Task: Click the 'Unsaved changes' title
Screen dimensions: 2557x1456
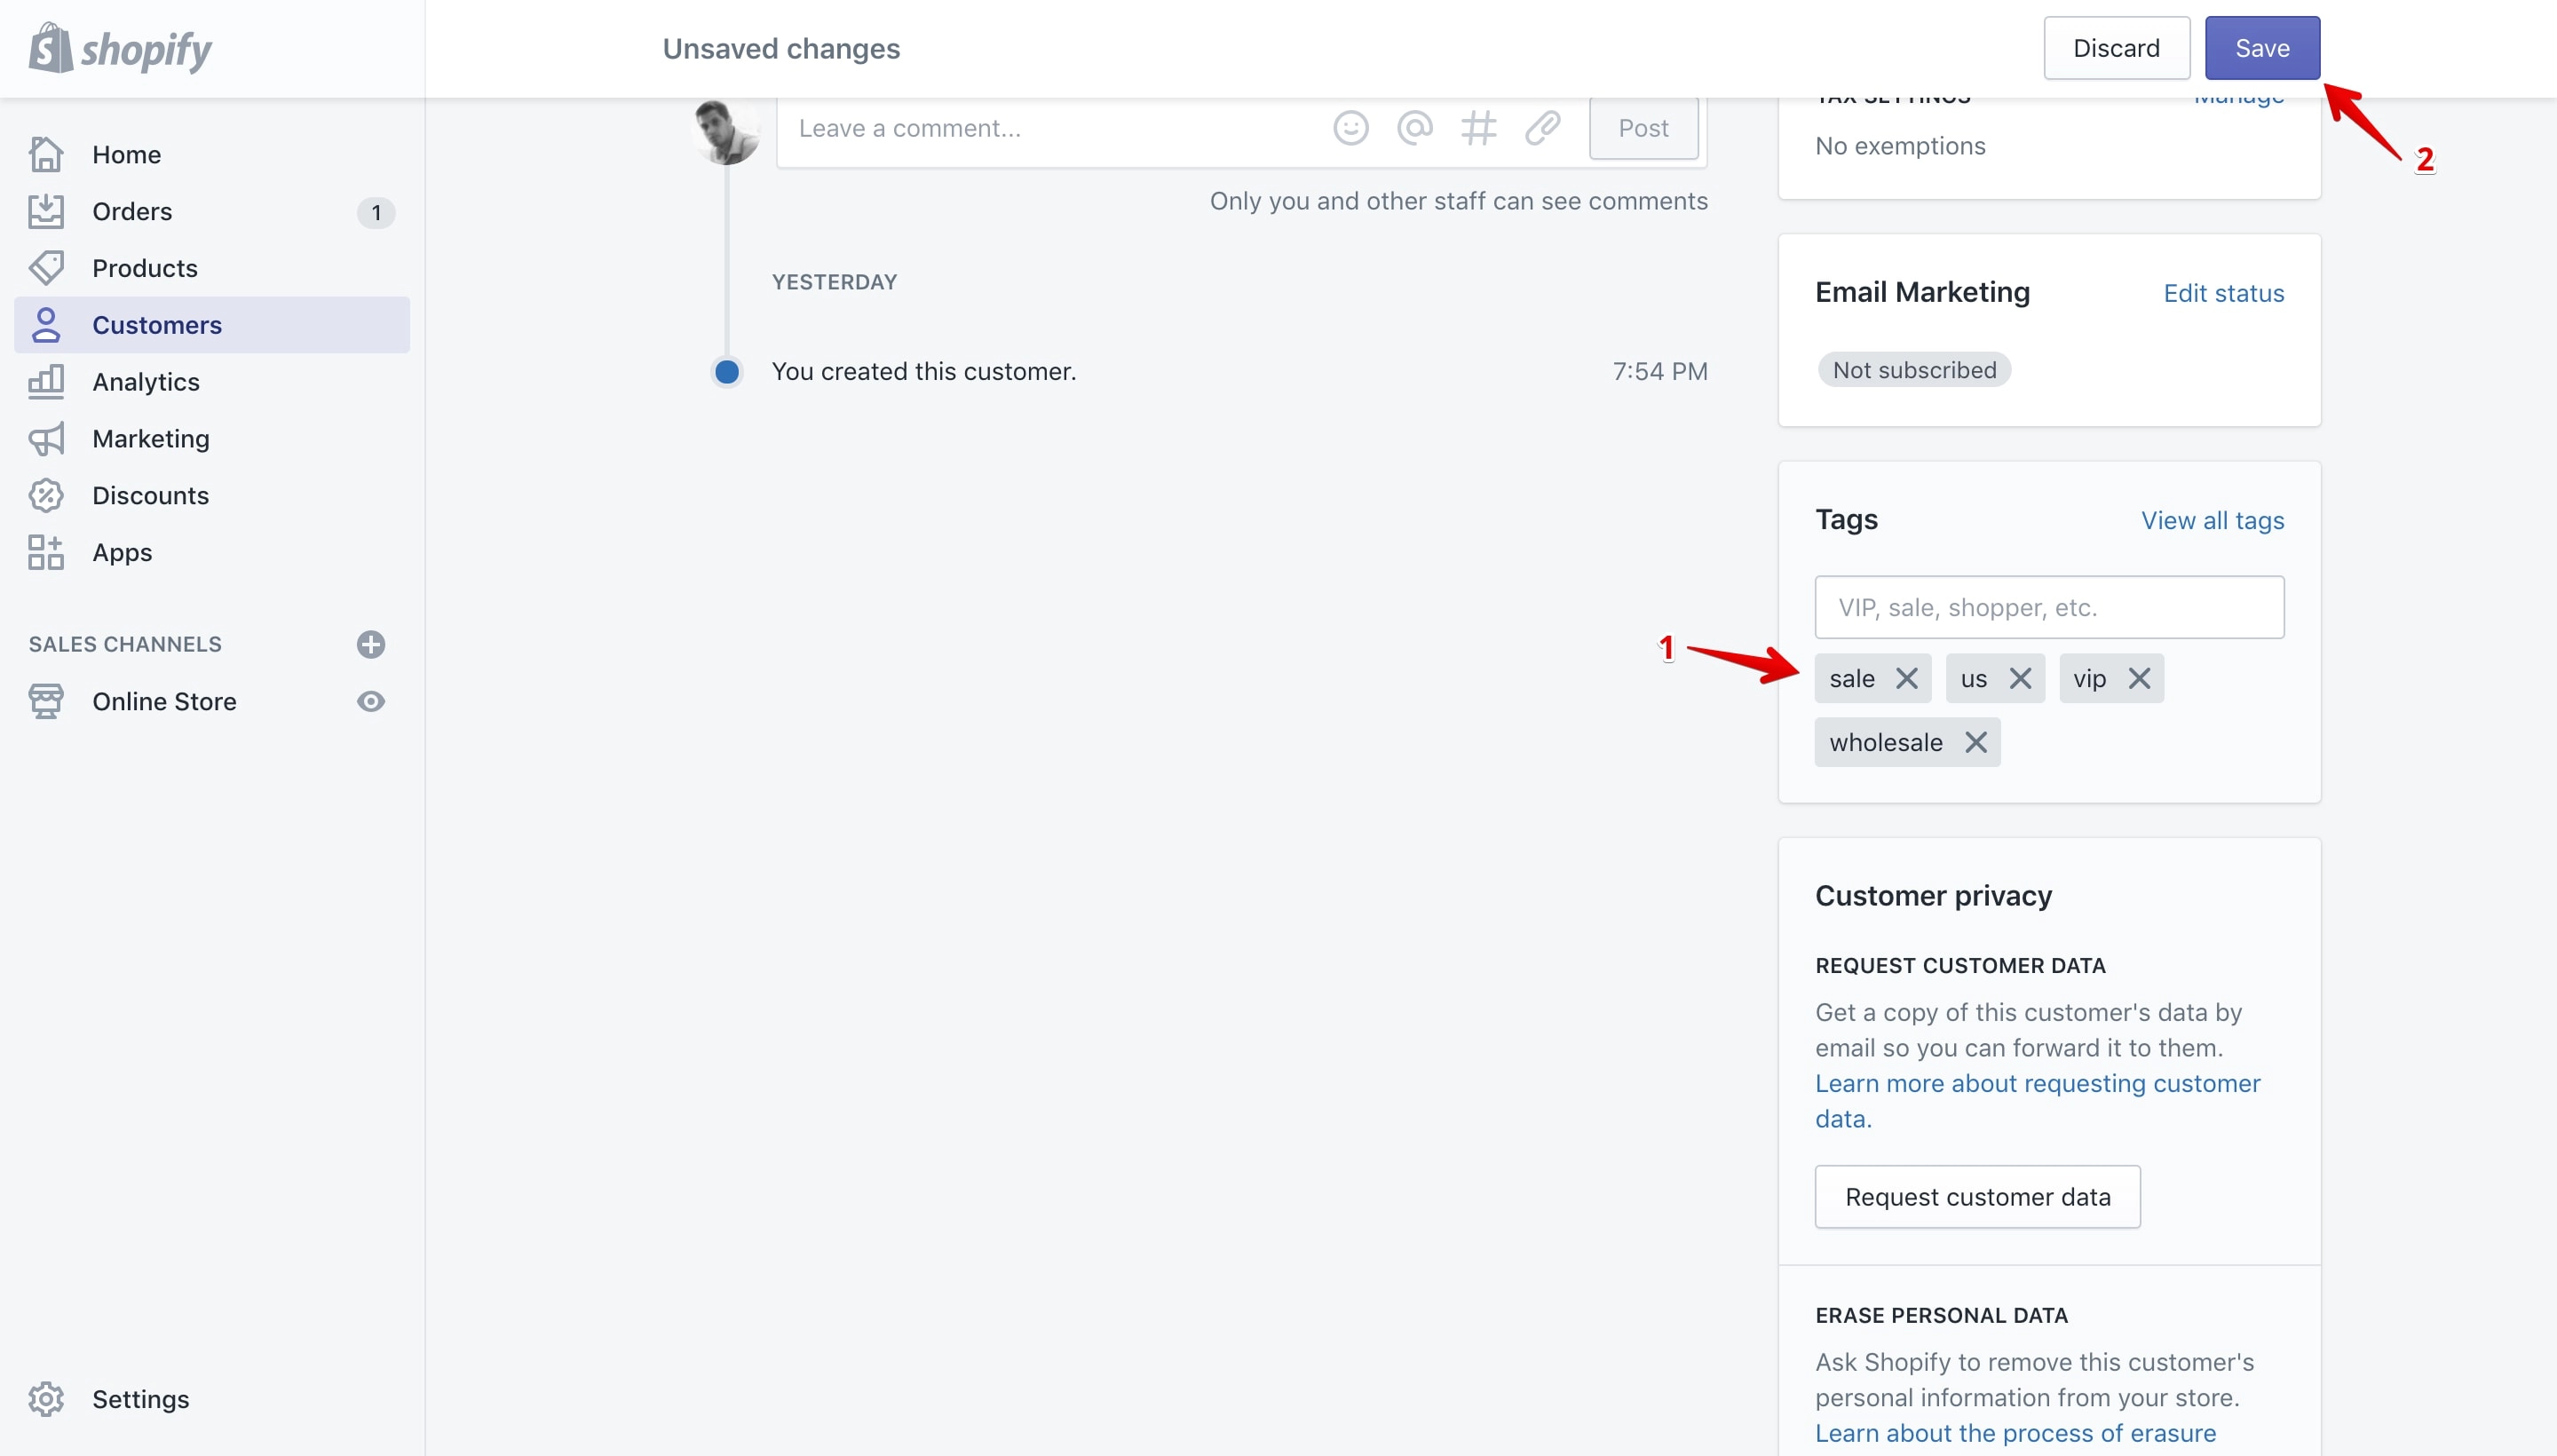Action: [x=781, y=48]
